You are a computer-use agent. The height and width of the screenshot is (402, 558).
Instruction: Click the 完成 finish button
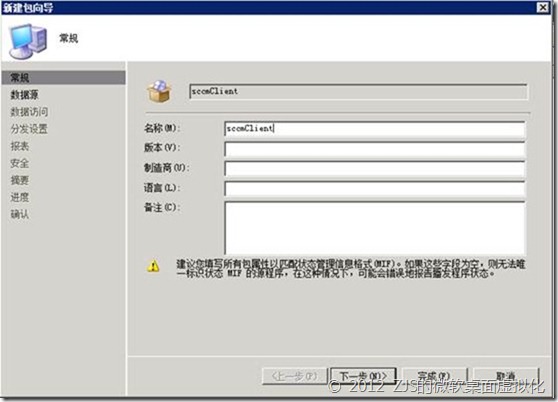[434, 376]
